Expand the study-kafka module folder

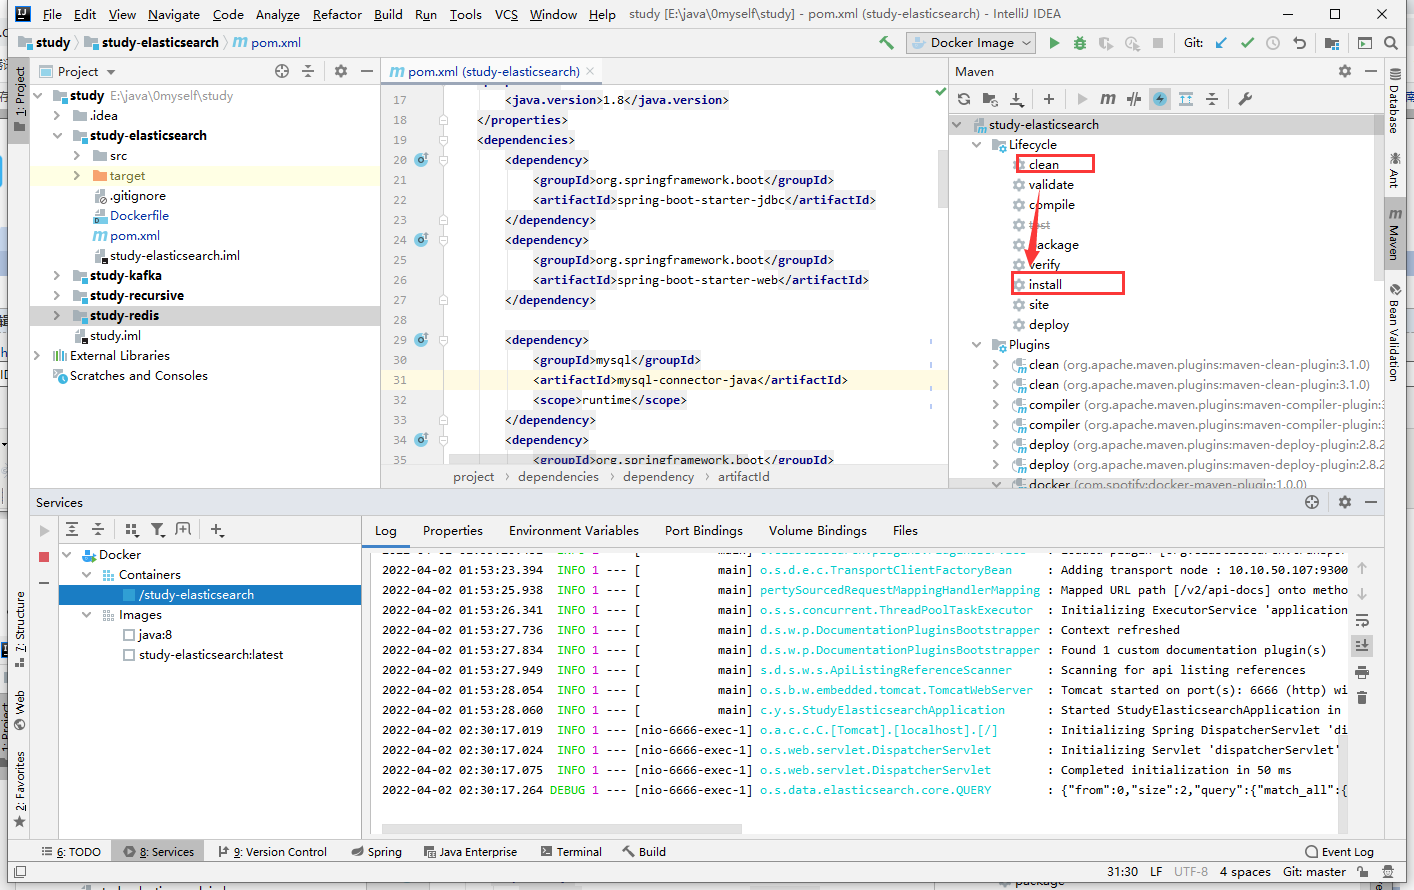click(x=57, y=276)
